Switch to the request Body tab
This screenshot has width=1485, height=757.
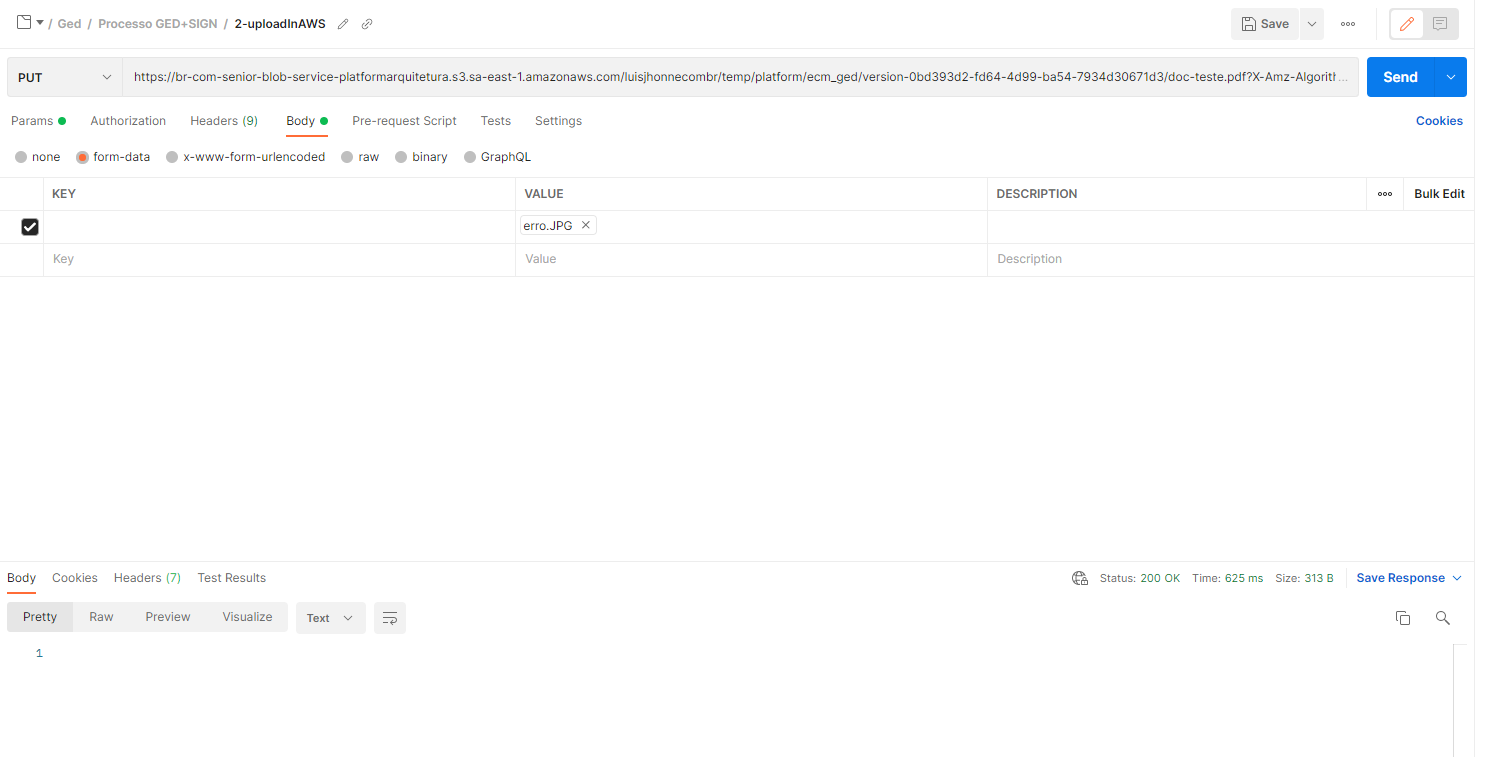307,121
